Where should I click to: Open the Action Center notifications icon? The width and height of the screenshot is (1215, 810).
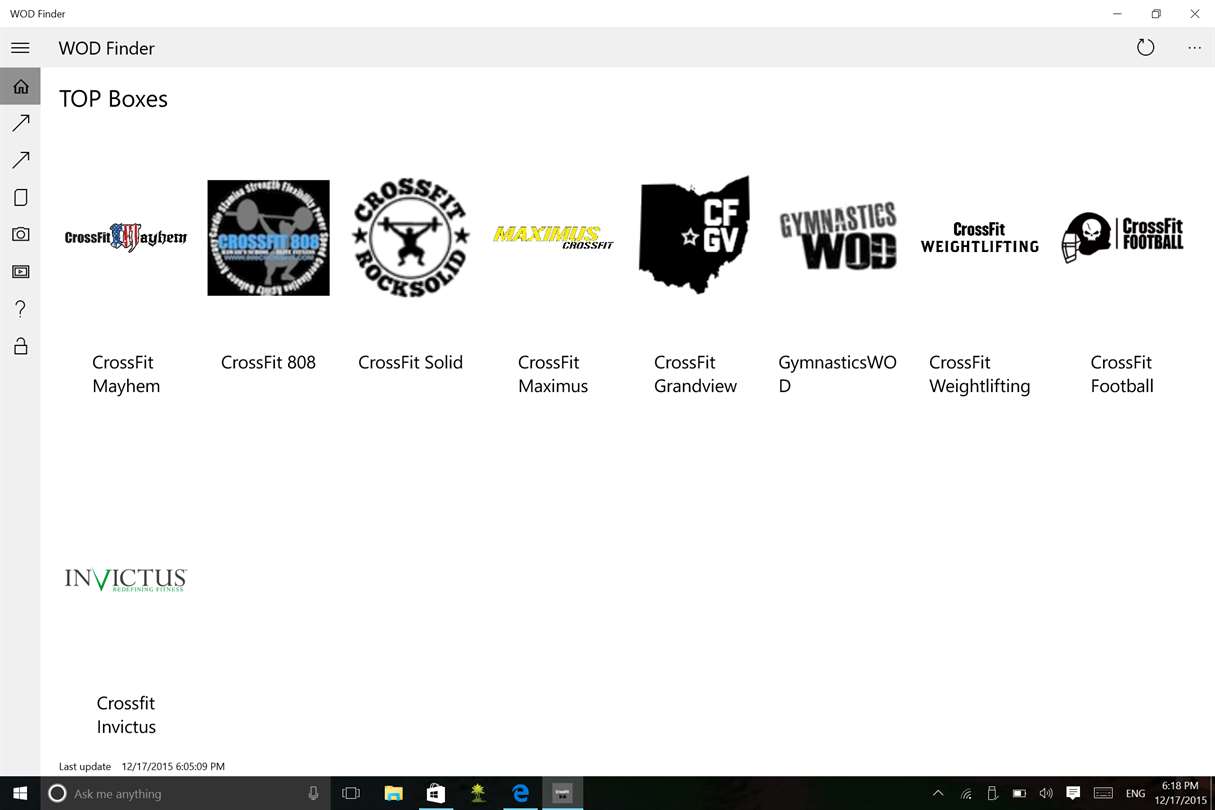(1073, 793)
